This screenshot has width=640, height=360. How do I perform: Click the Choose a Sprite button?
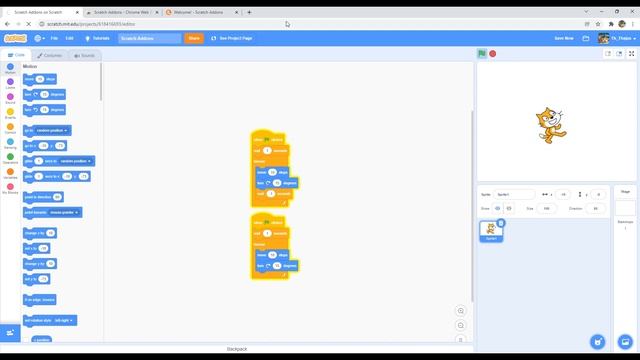point(598,342)
